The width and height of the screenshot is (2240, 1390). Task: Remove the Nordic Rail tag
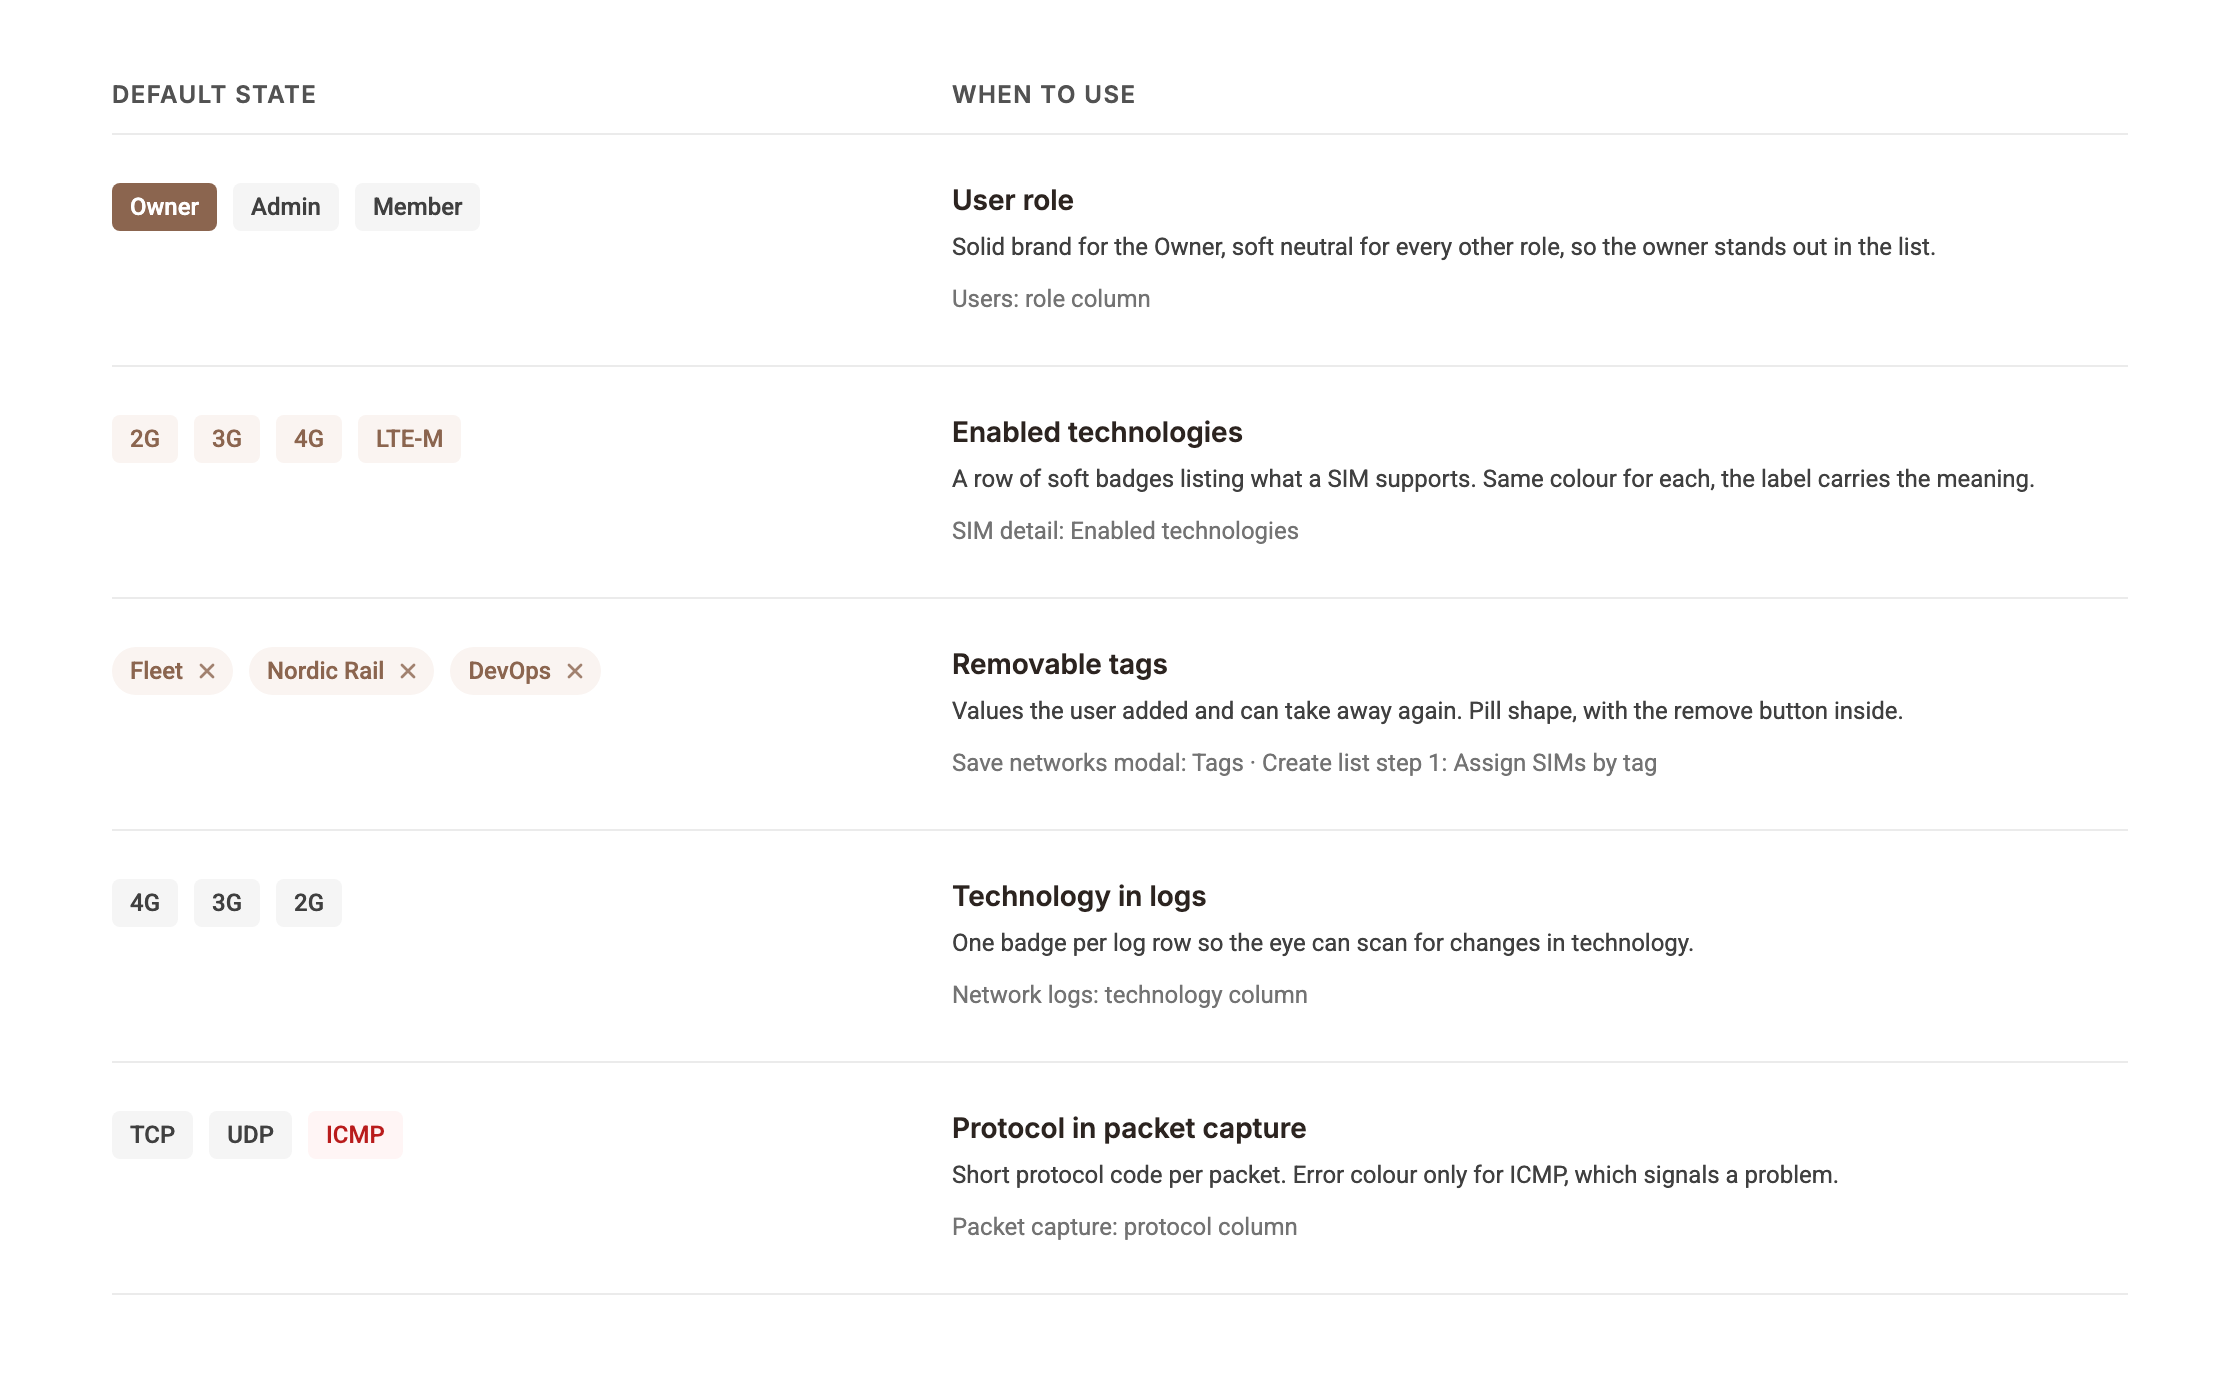tap(408, 671)
